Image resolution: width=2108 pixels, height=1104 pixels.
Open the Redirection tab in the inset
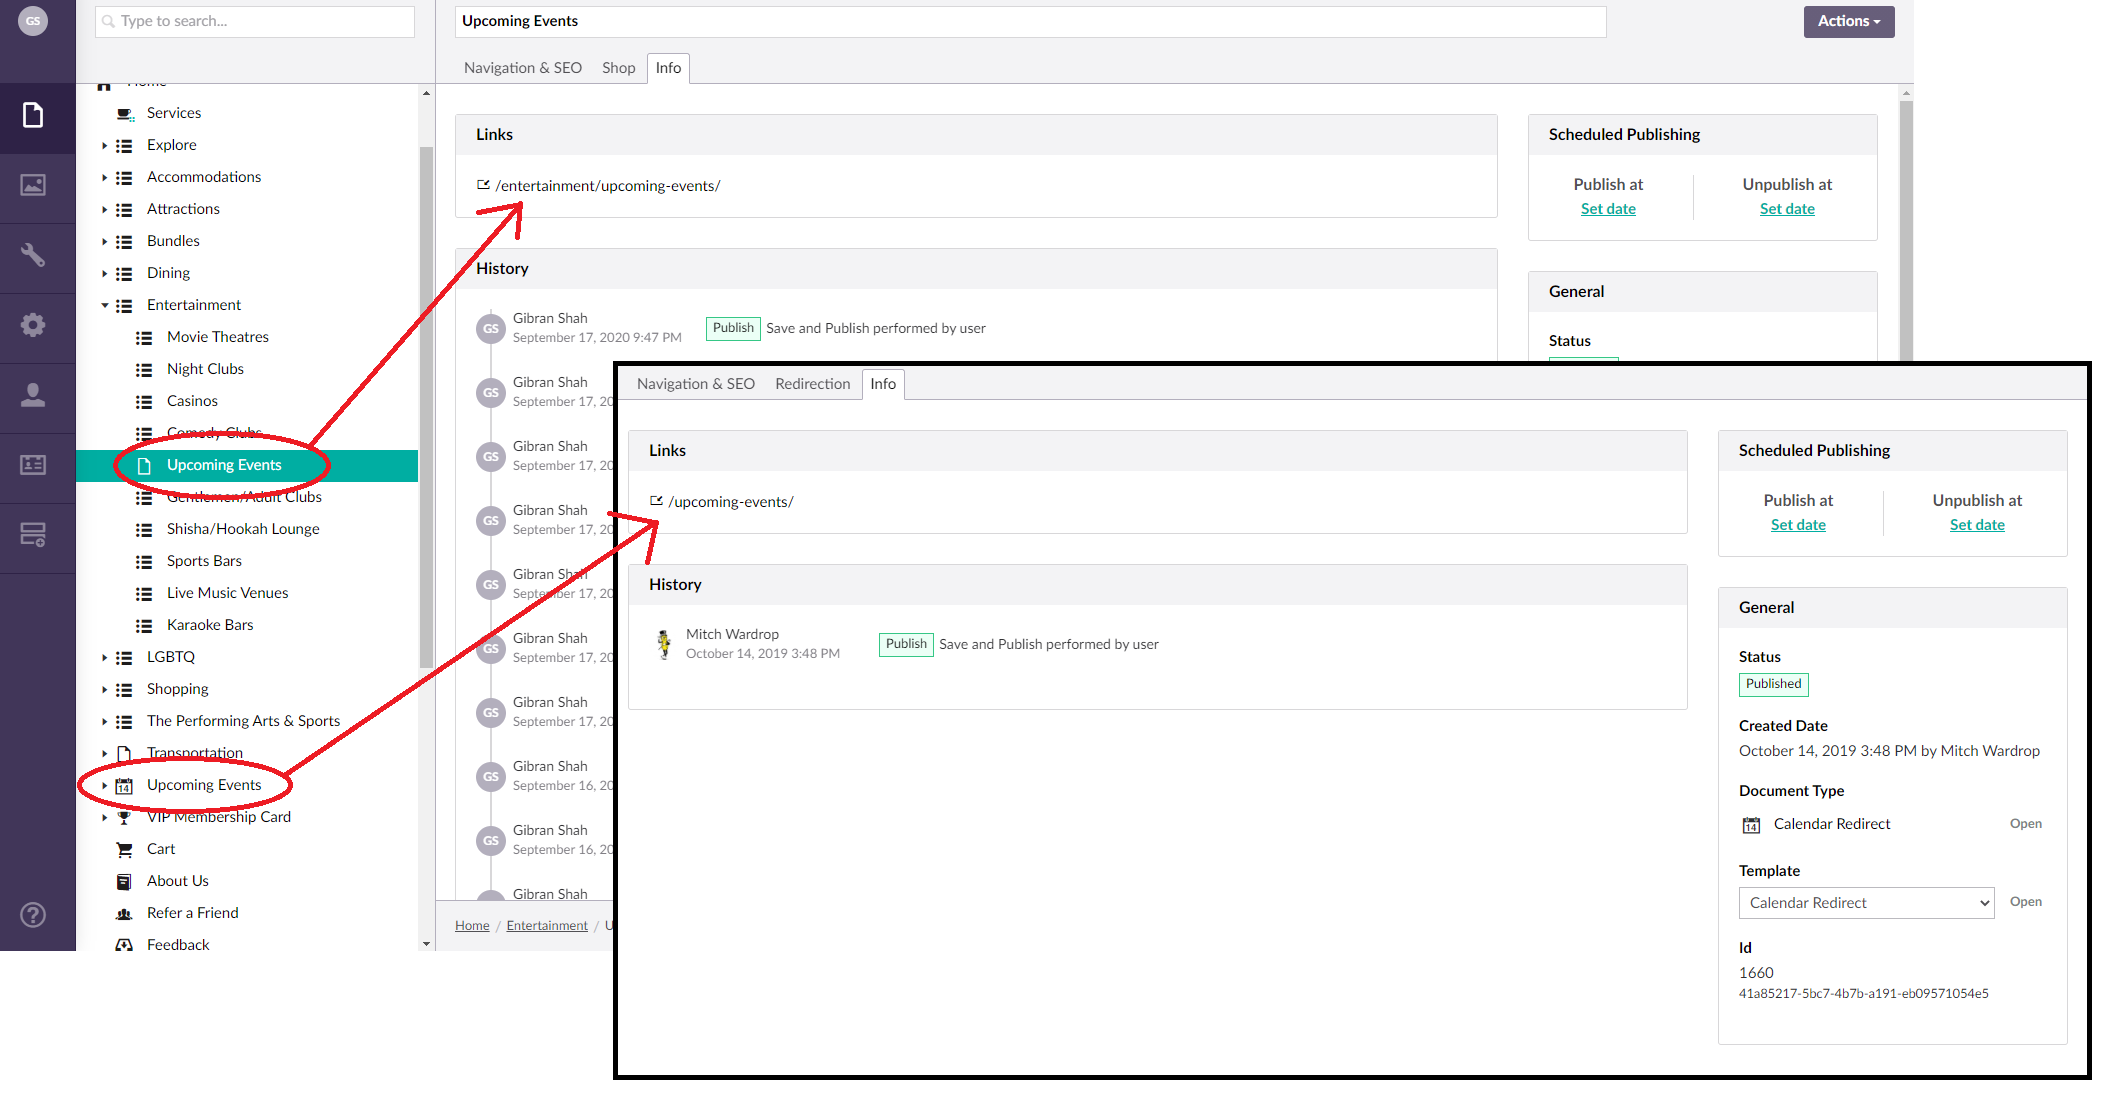812,384
